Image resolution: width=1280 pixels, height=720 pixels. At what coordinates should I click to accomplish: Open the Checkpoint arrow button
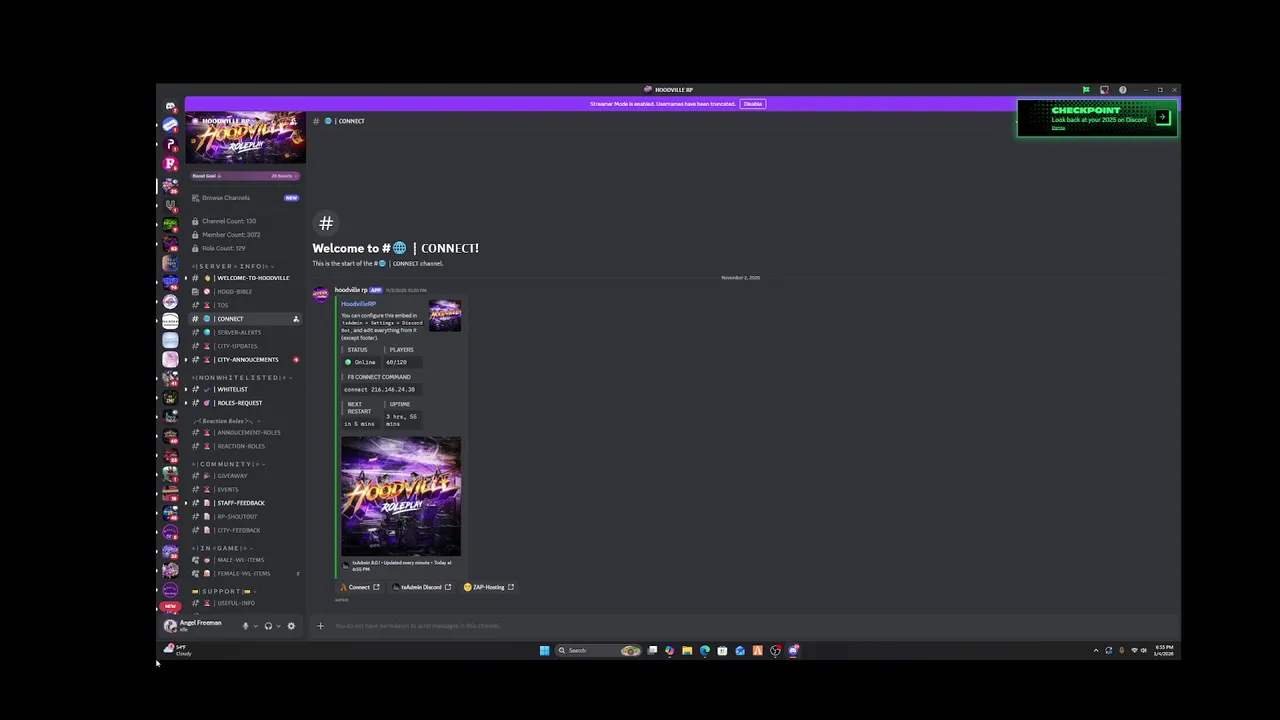[1162, 117]
